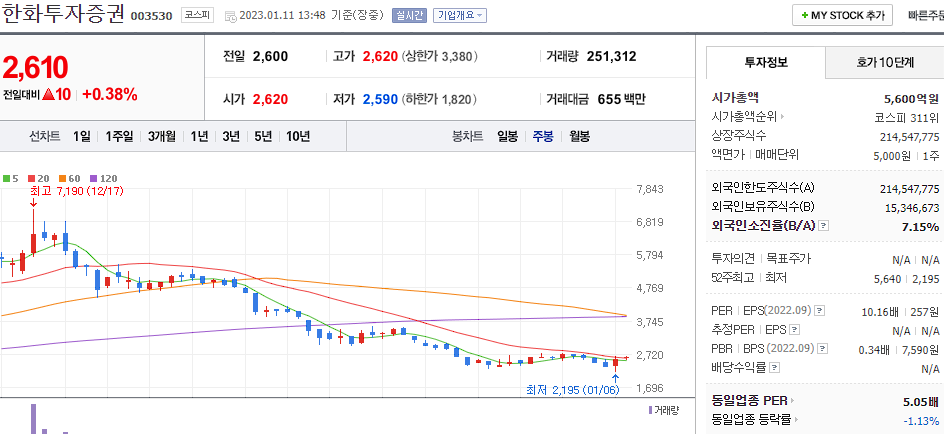
Task: Open help icon next to 추정PER EPS
Action: point(795,330)
